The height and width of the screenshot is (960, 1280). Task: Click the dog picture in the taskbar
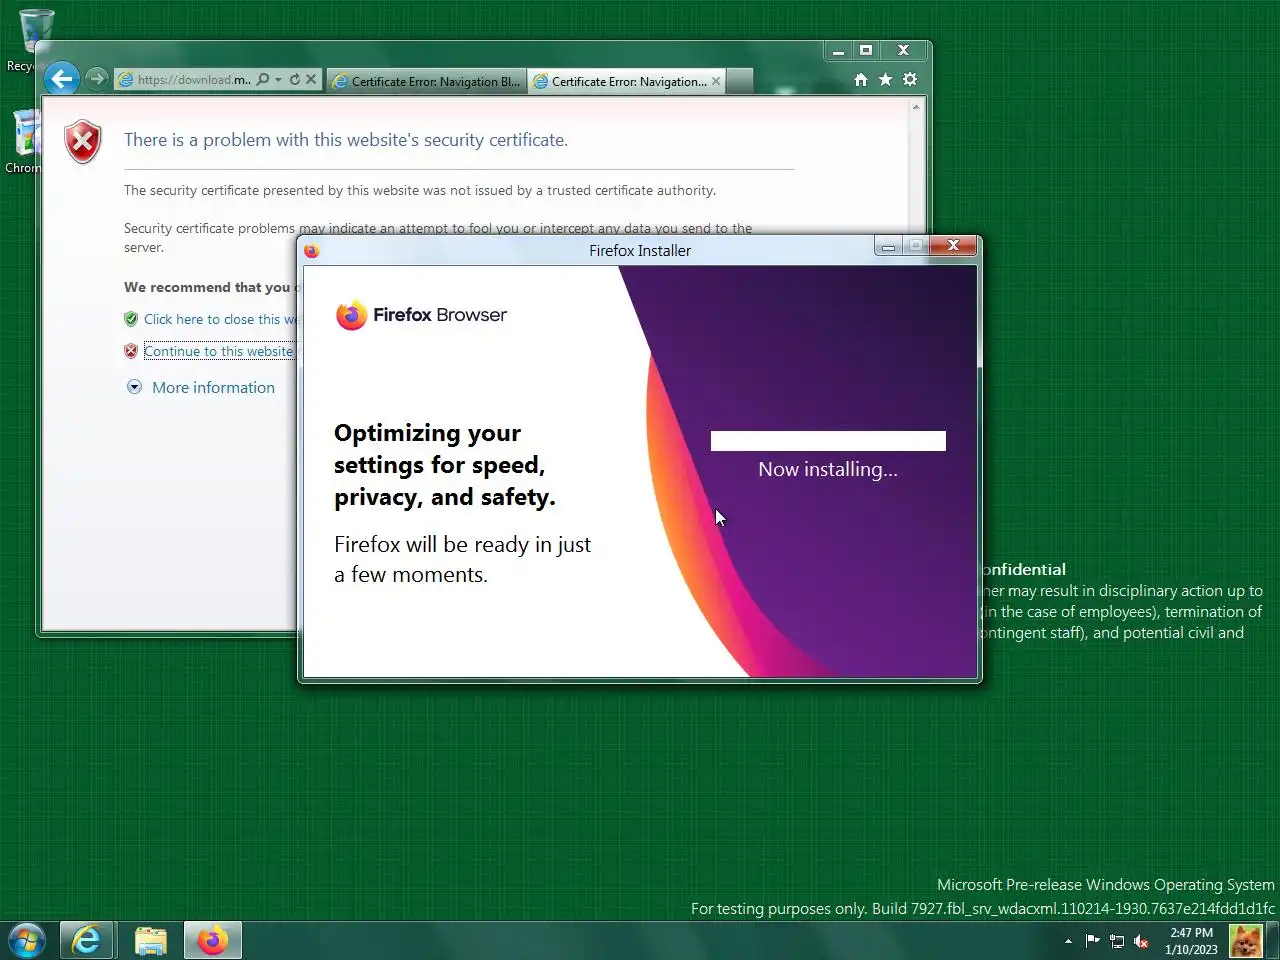point(1245,941)
